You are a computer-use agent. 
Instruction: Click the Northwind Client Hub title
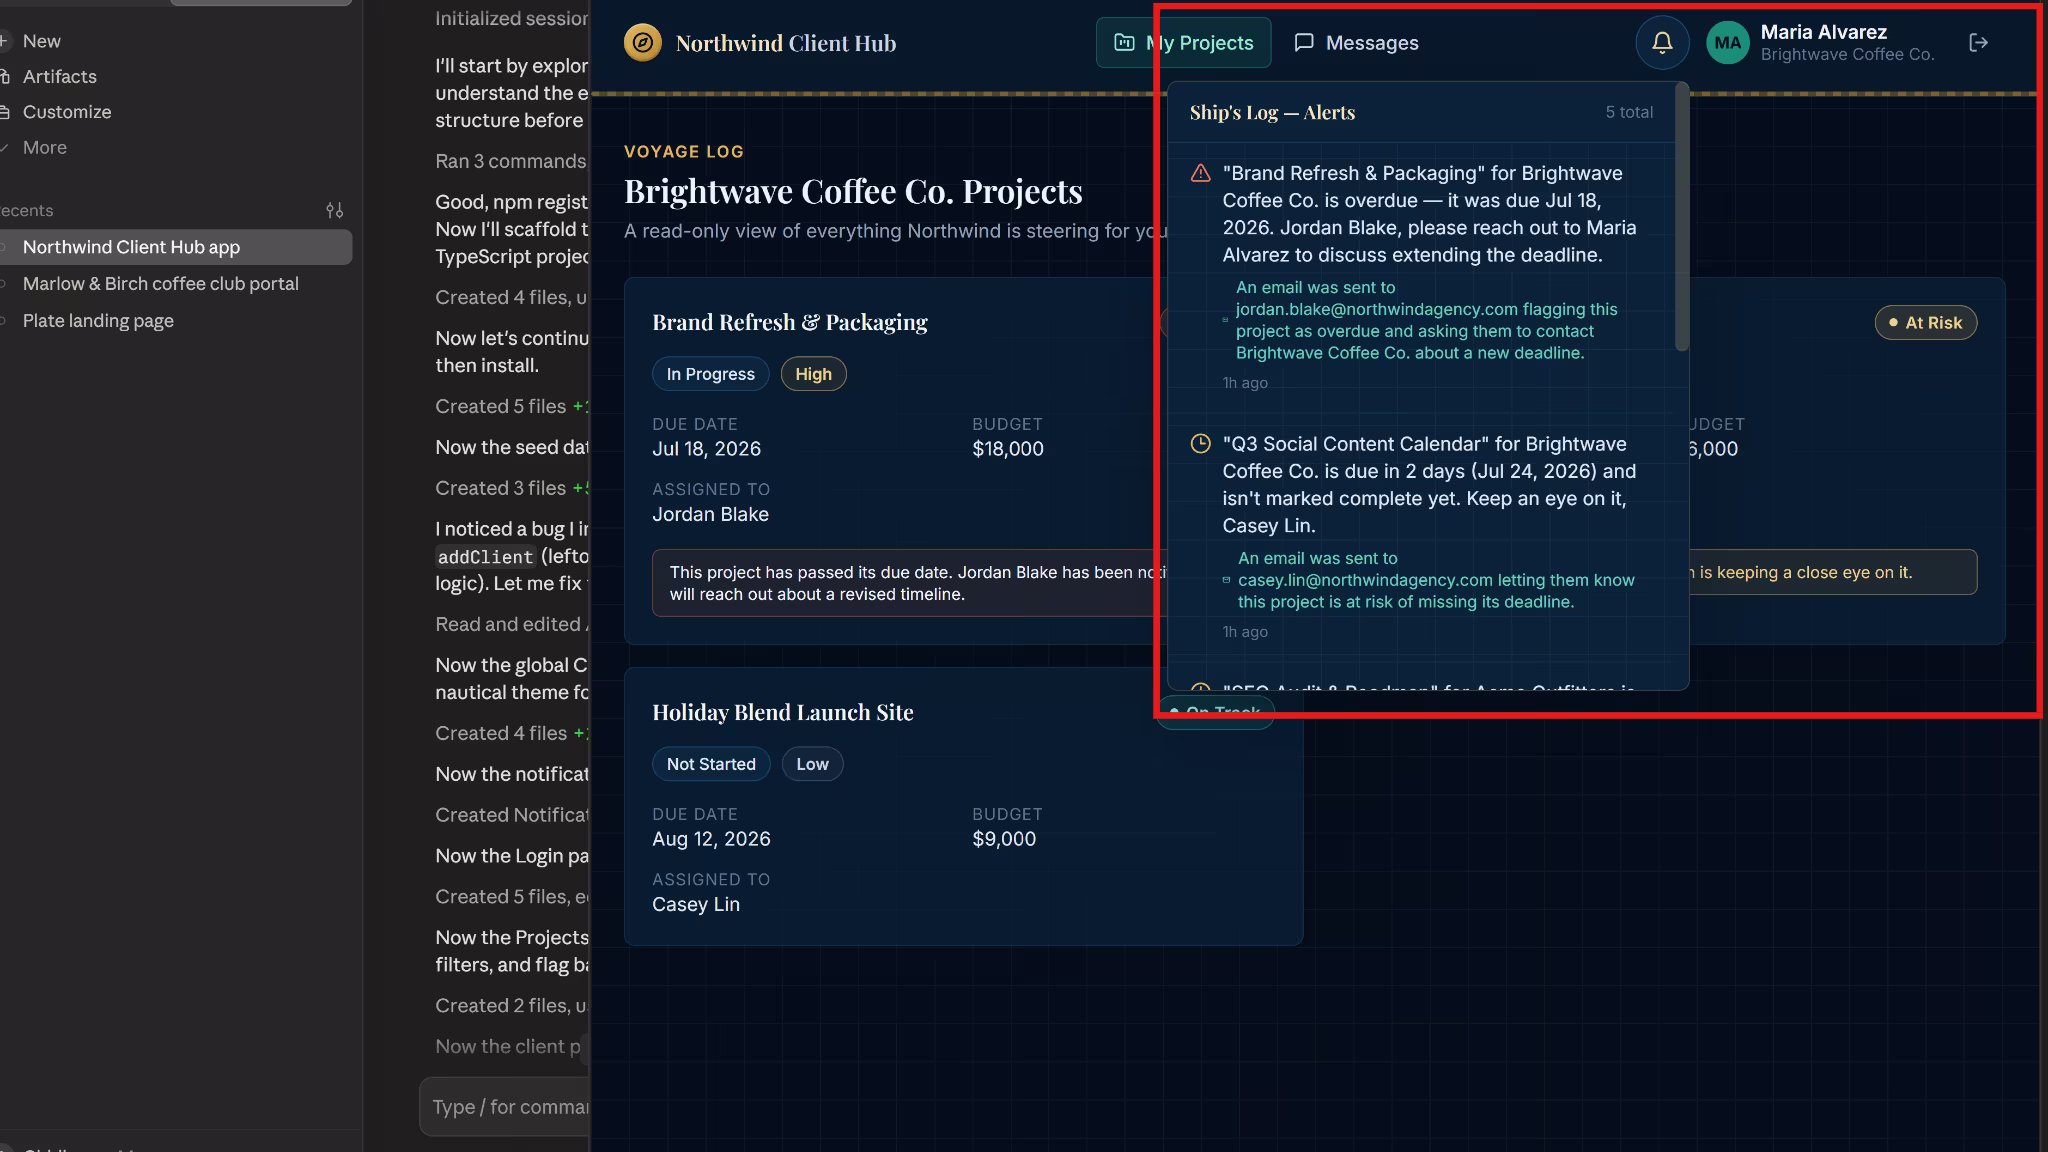pos(786,43)
